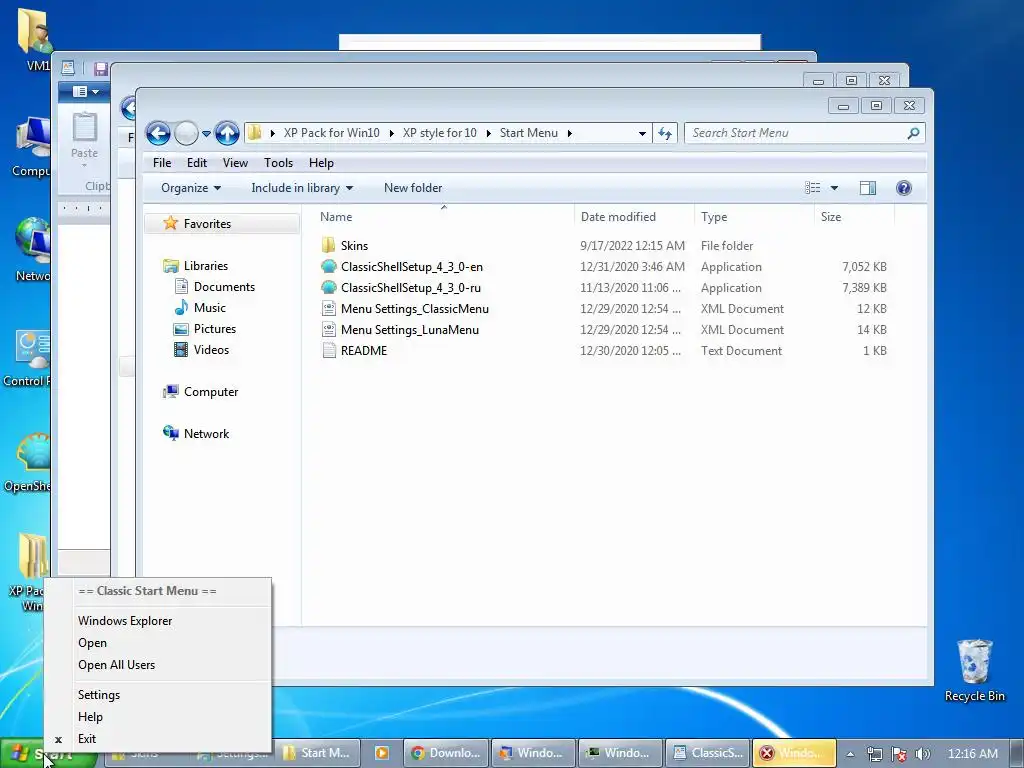Show hidden tray icons arrow
Screen dimensions: 1024x768
[850, 754]
